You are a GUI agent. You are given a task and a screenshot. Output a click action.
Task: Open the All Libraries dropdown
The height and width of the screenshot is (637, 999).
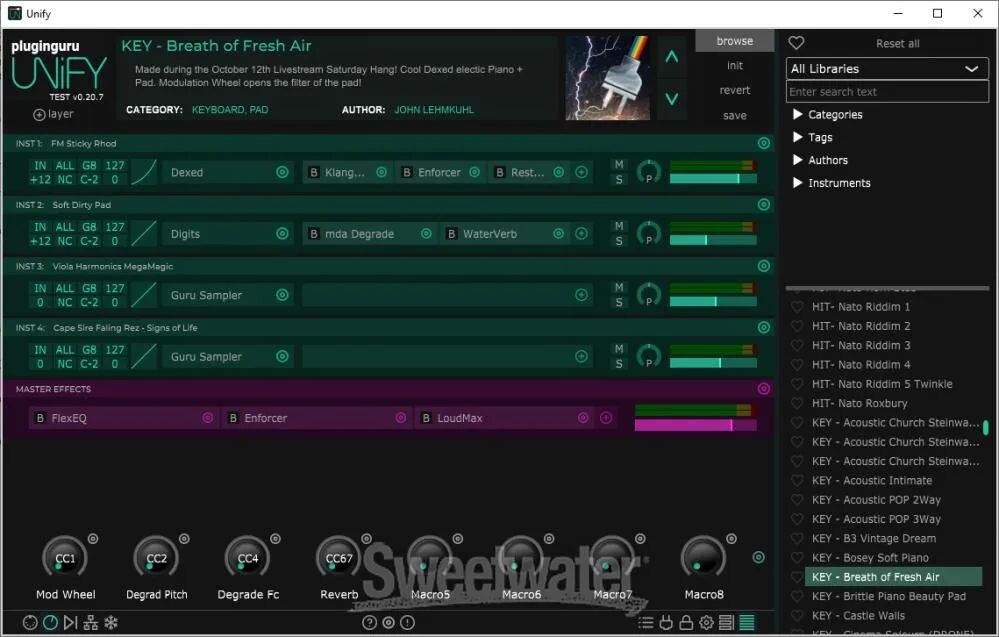tap(887, 69)
